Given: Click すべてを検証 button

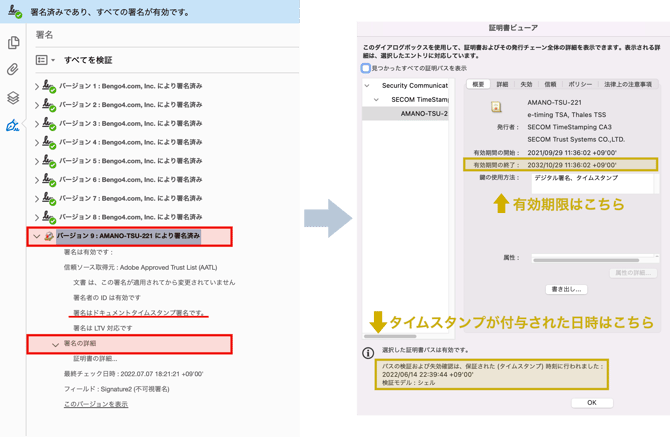Looking at the screenshot, I should tap(88, 60).
